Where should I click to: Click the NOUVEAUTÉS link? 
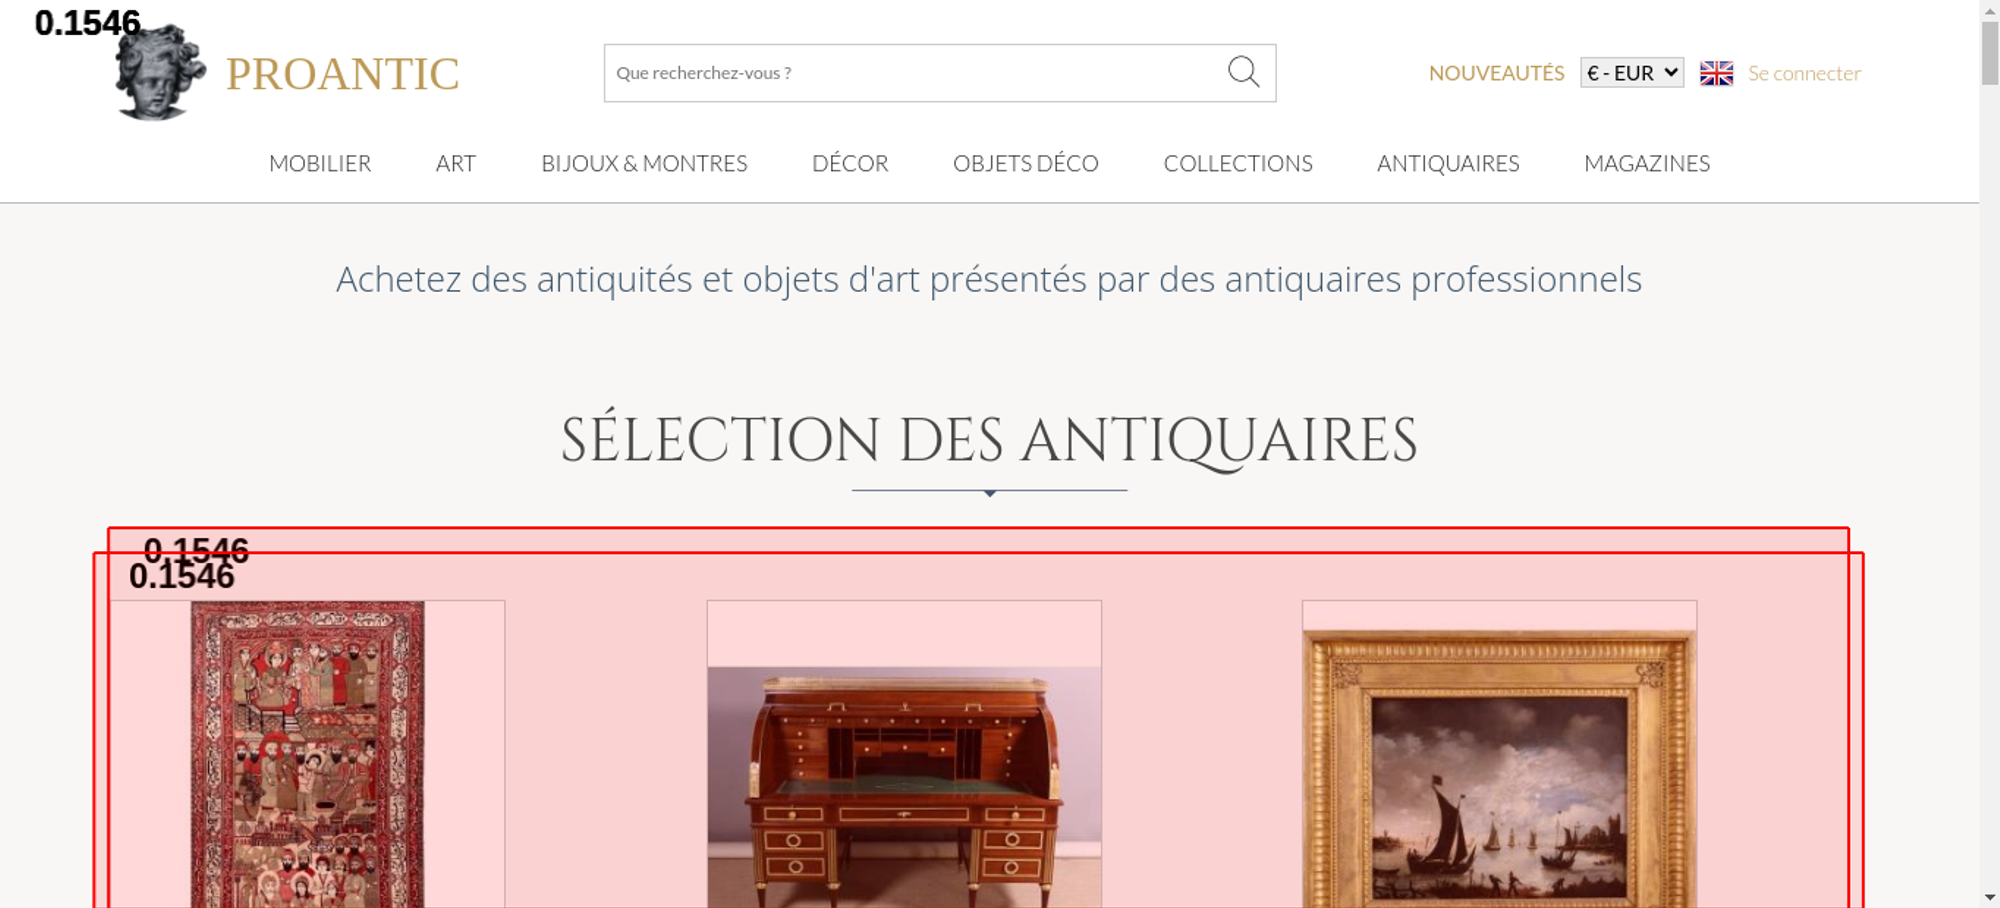1496,73
